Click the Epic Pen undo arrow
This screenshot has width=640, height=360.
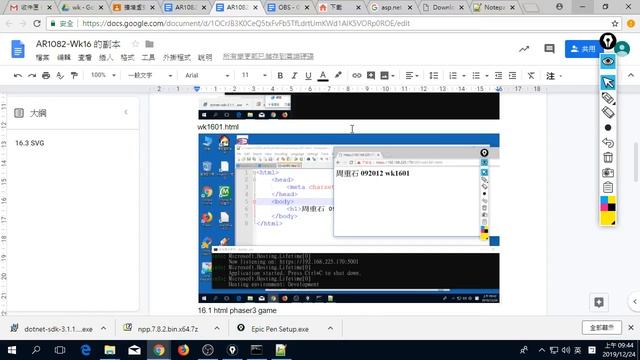(608, 143)
